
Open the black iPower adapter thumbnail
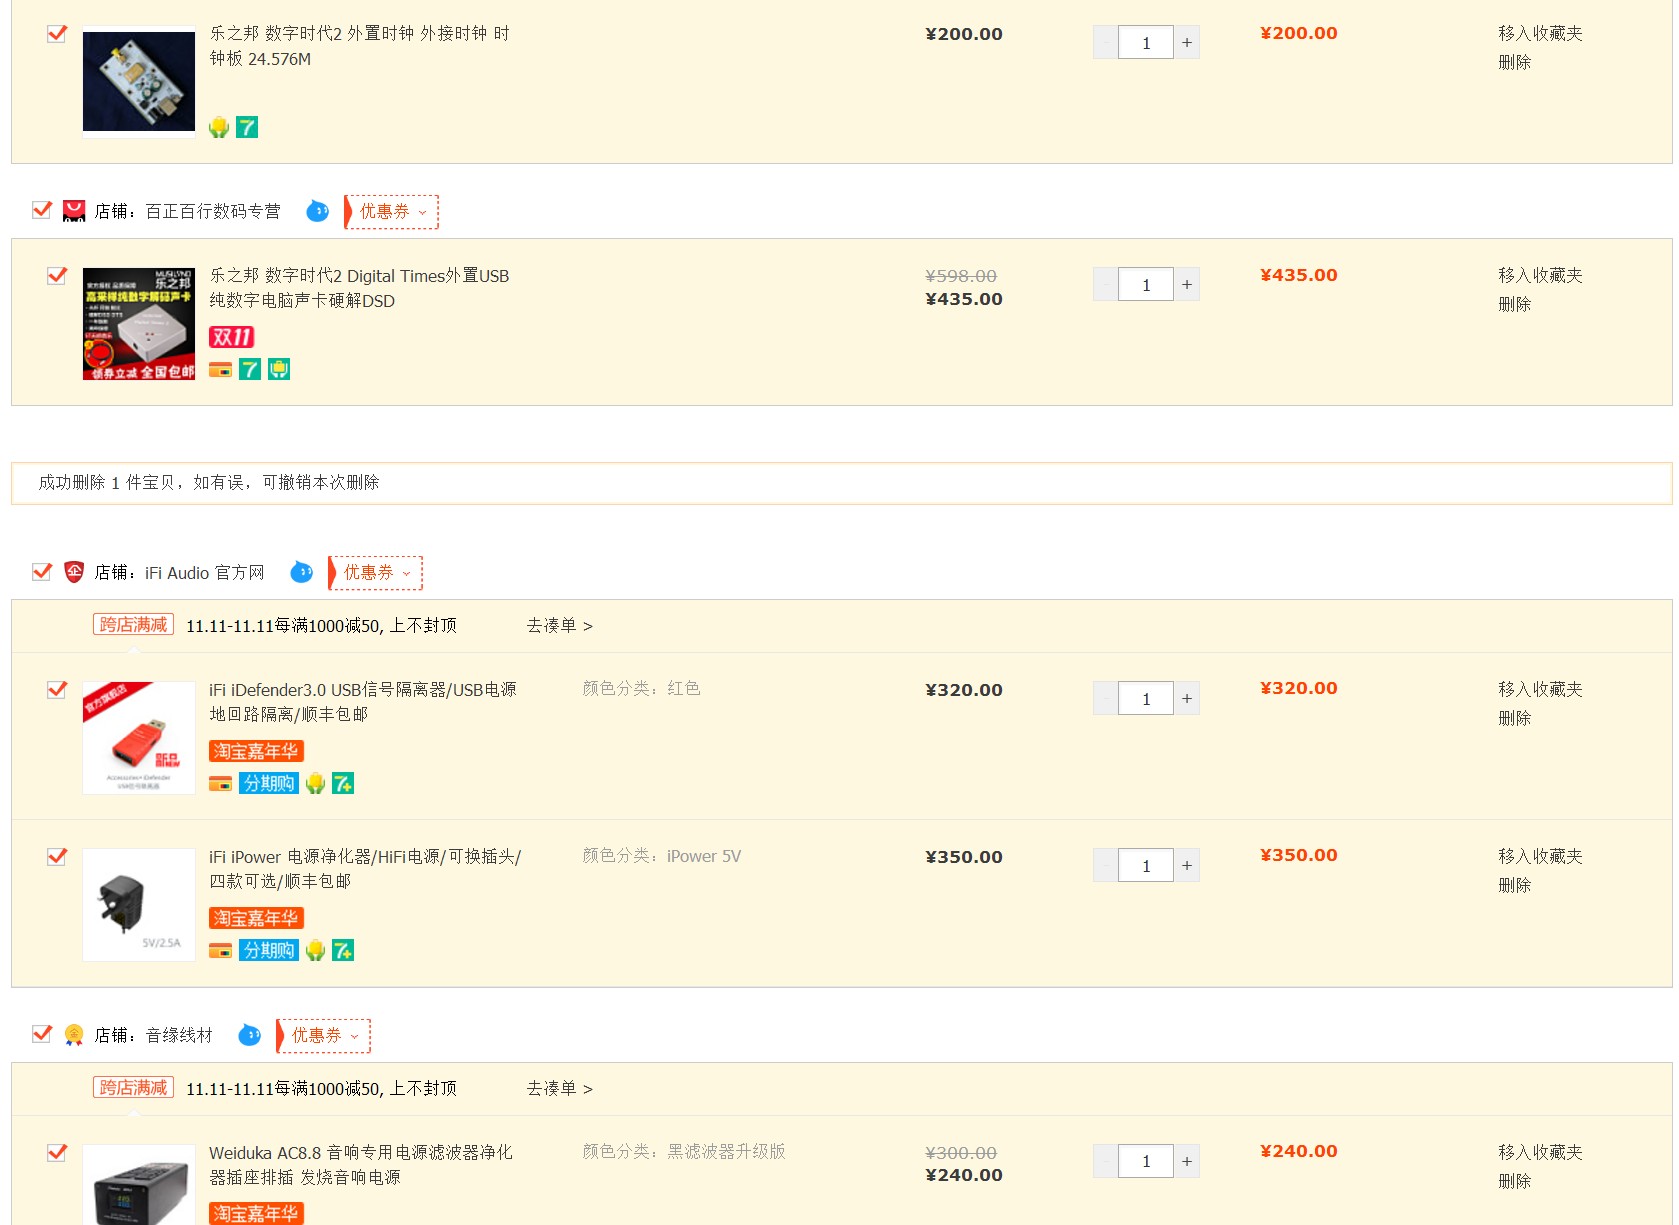tap(139, 905)
